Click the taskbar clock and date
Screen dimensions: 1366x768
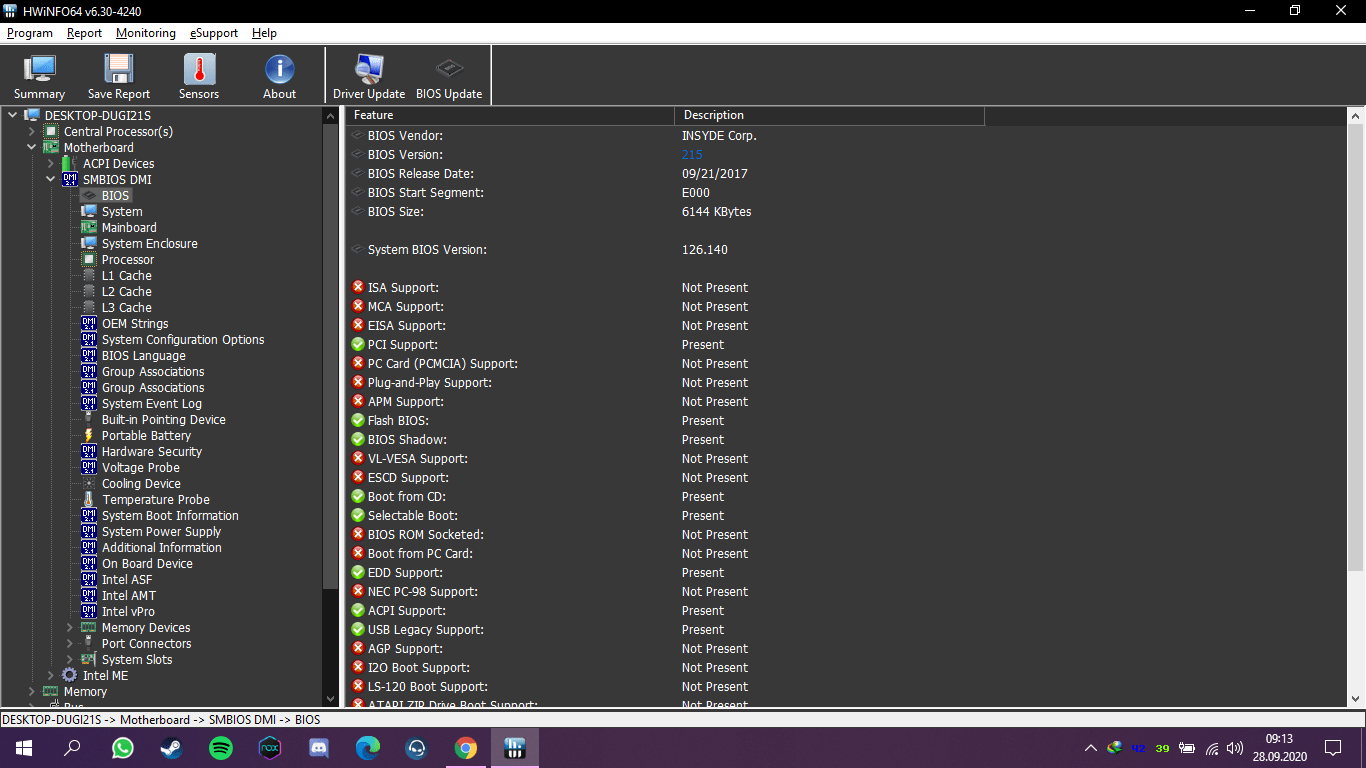point(1279,747)
